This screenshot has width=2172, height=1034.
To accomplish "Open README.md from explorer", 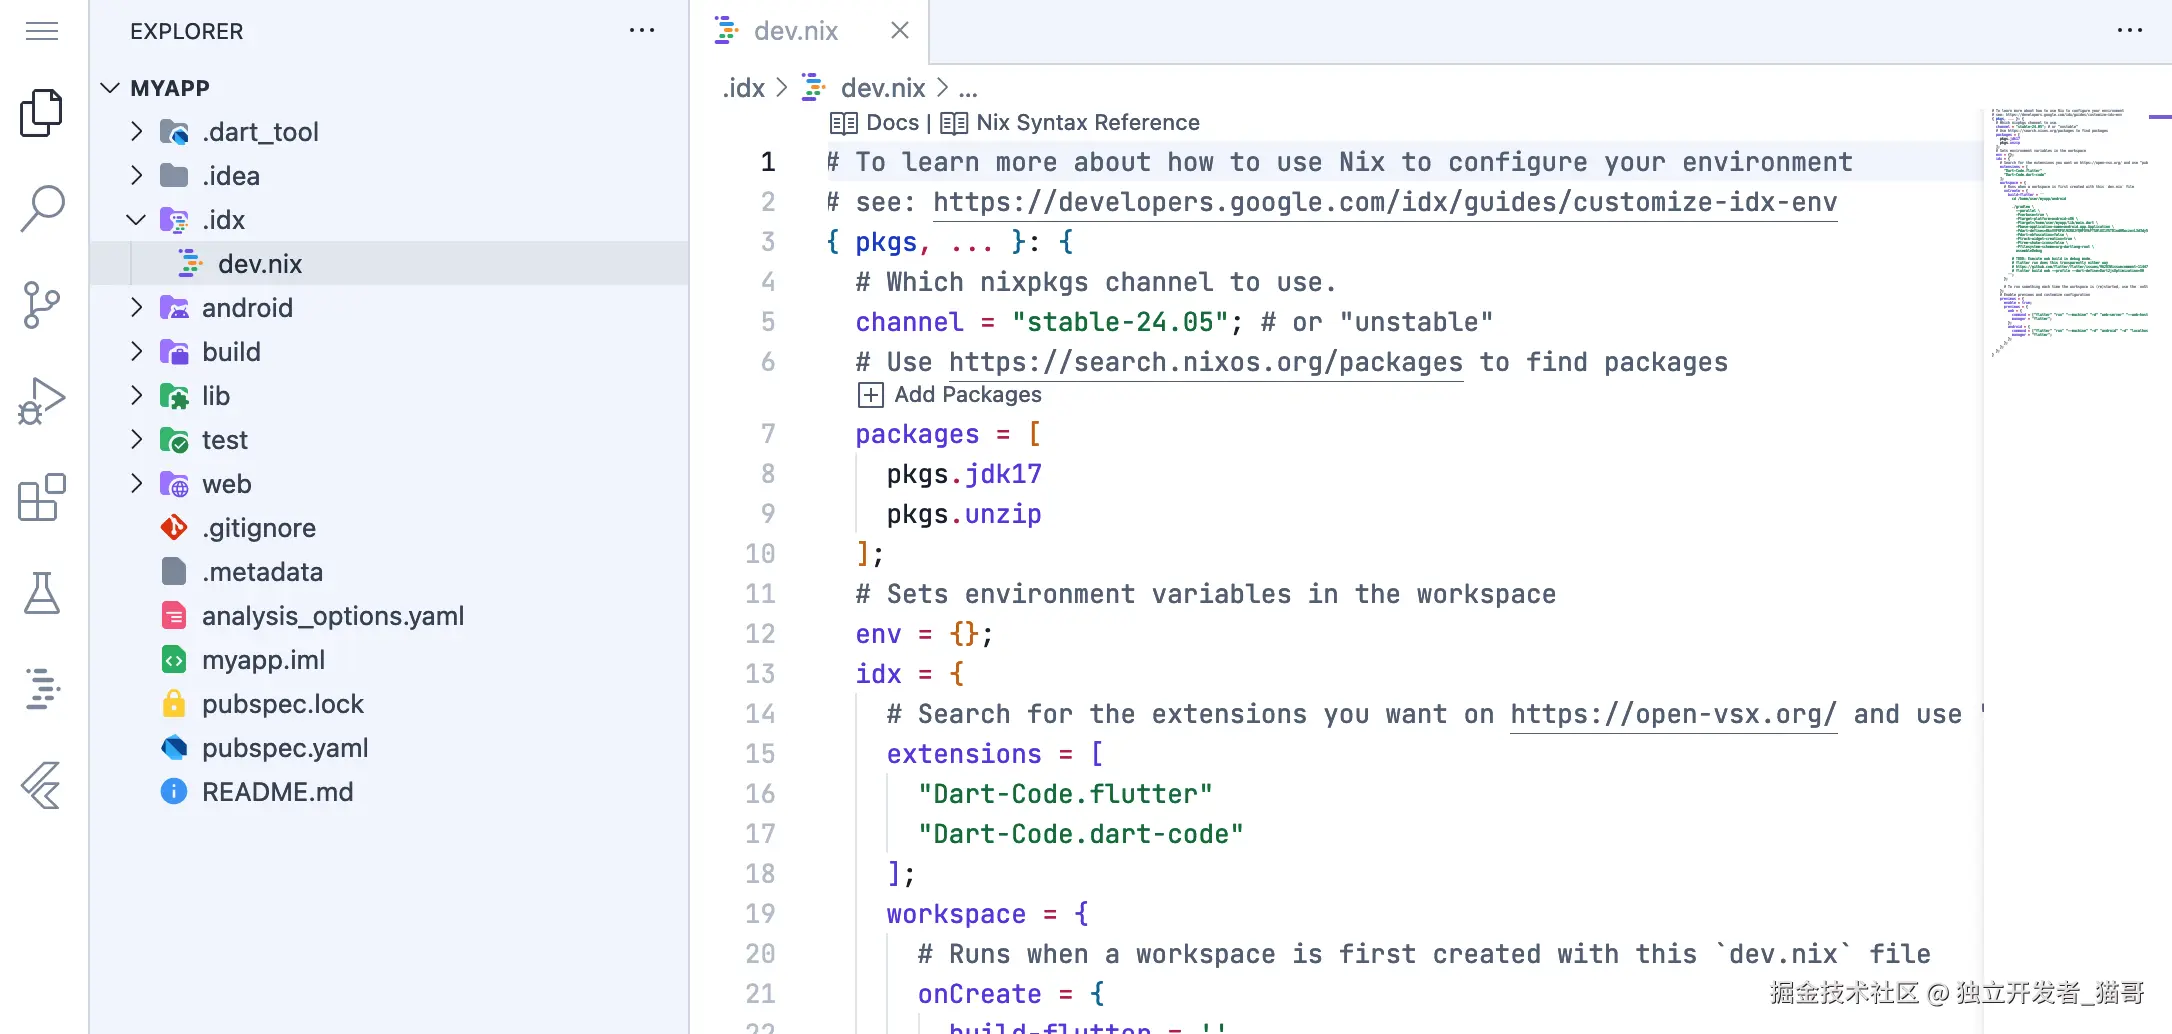I will pos(278,792).
